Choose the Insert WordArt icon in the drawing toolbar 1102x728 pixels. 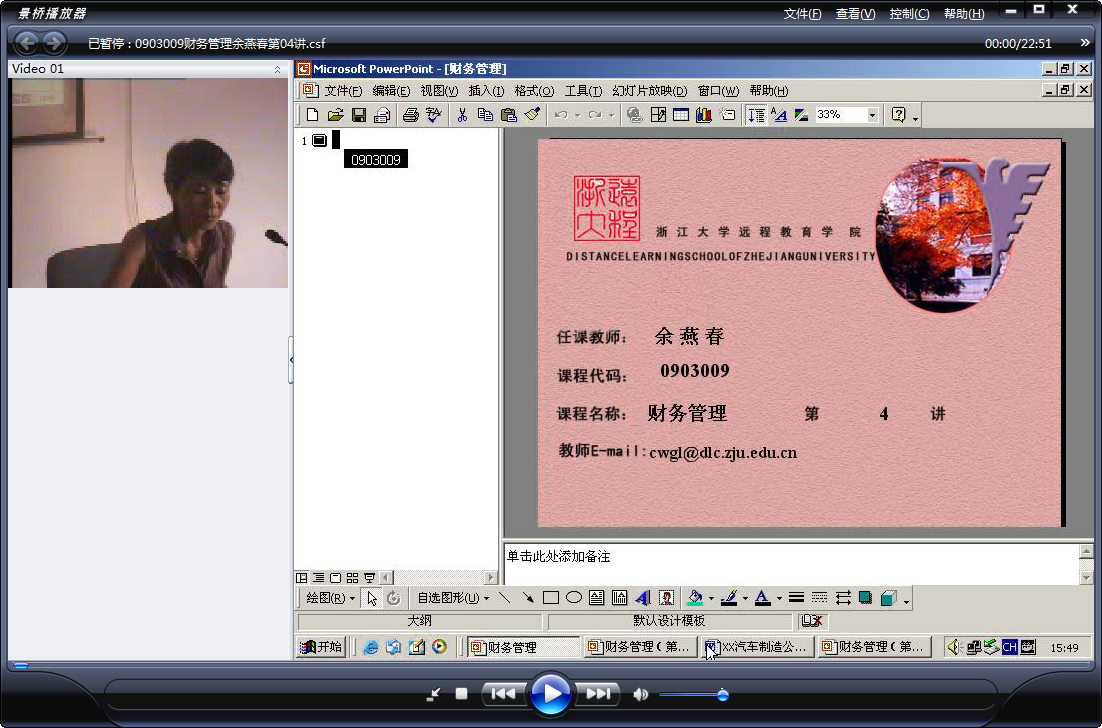click(642, 598)
